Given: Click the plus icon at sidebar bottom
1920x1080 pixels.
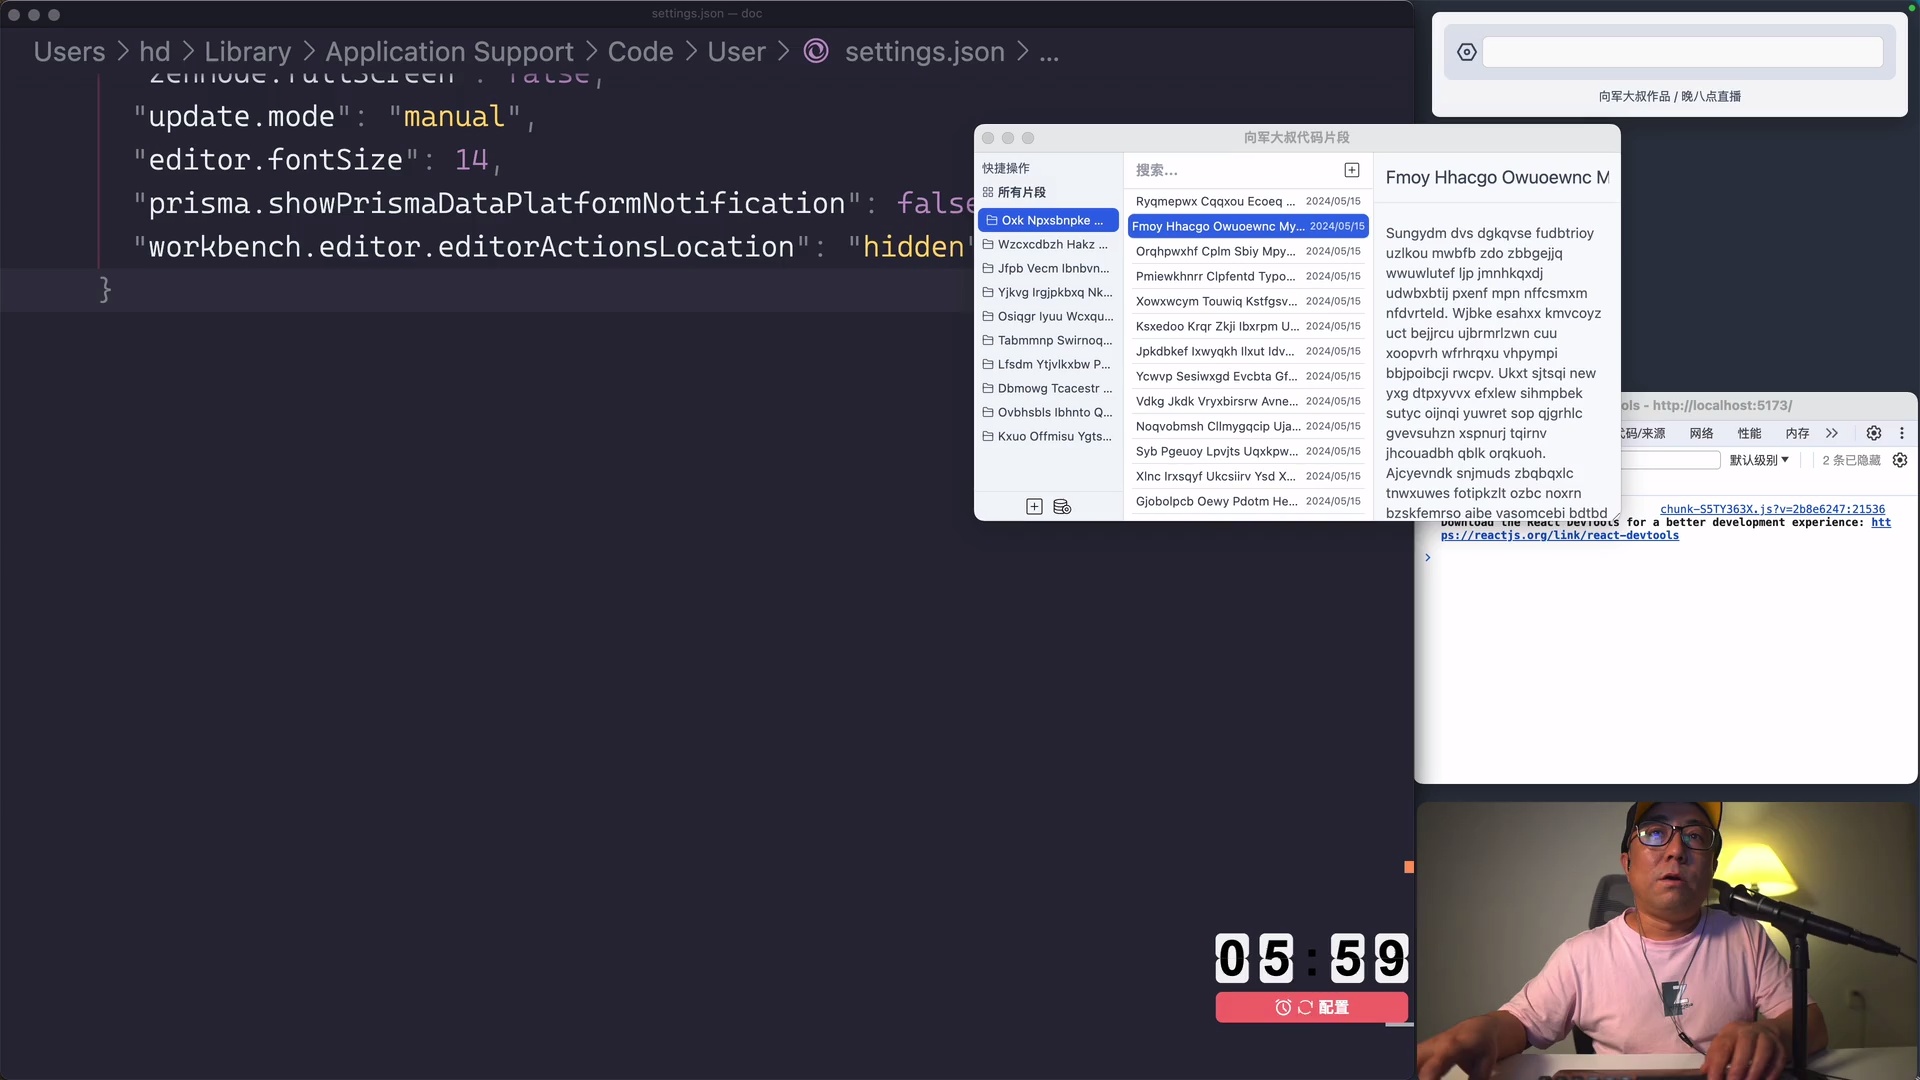Looking at the screenshot, I should (x=1033, y=507).
